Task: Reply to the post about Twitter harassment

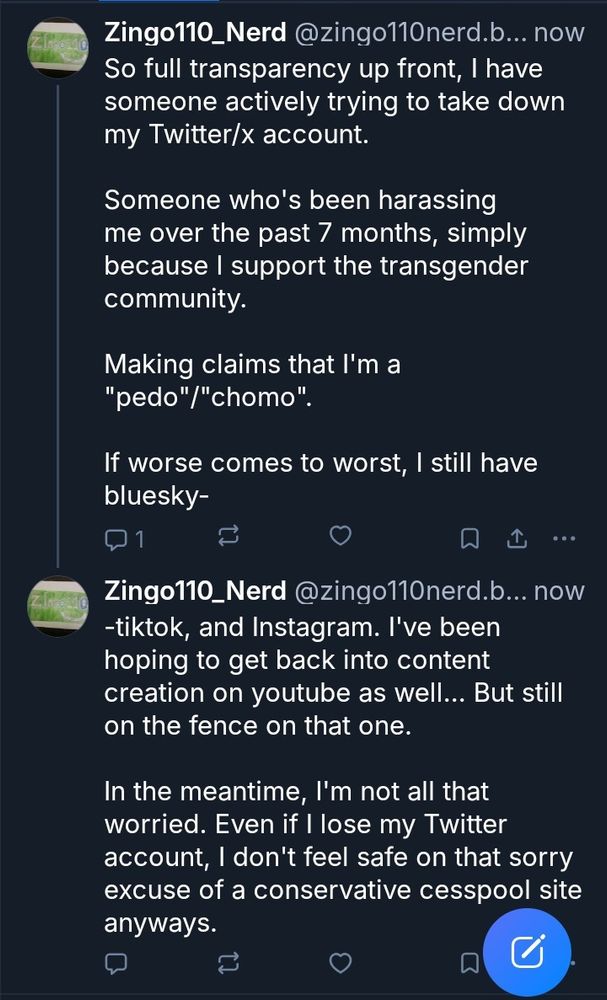Action: (x=116, y=538)
